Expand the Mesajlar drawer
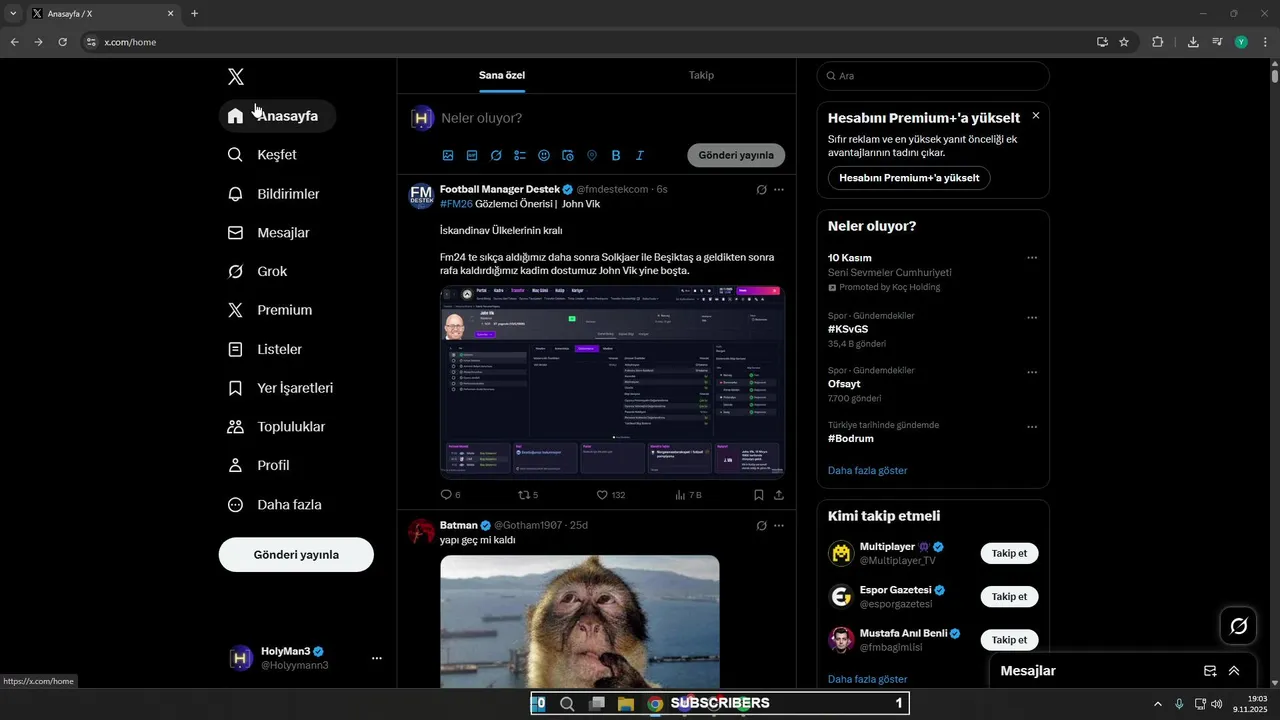 pos(1234,671)
